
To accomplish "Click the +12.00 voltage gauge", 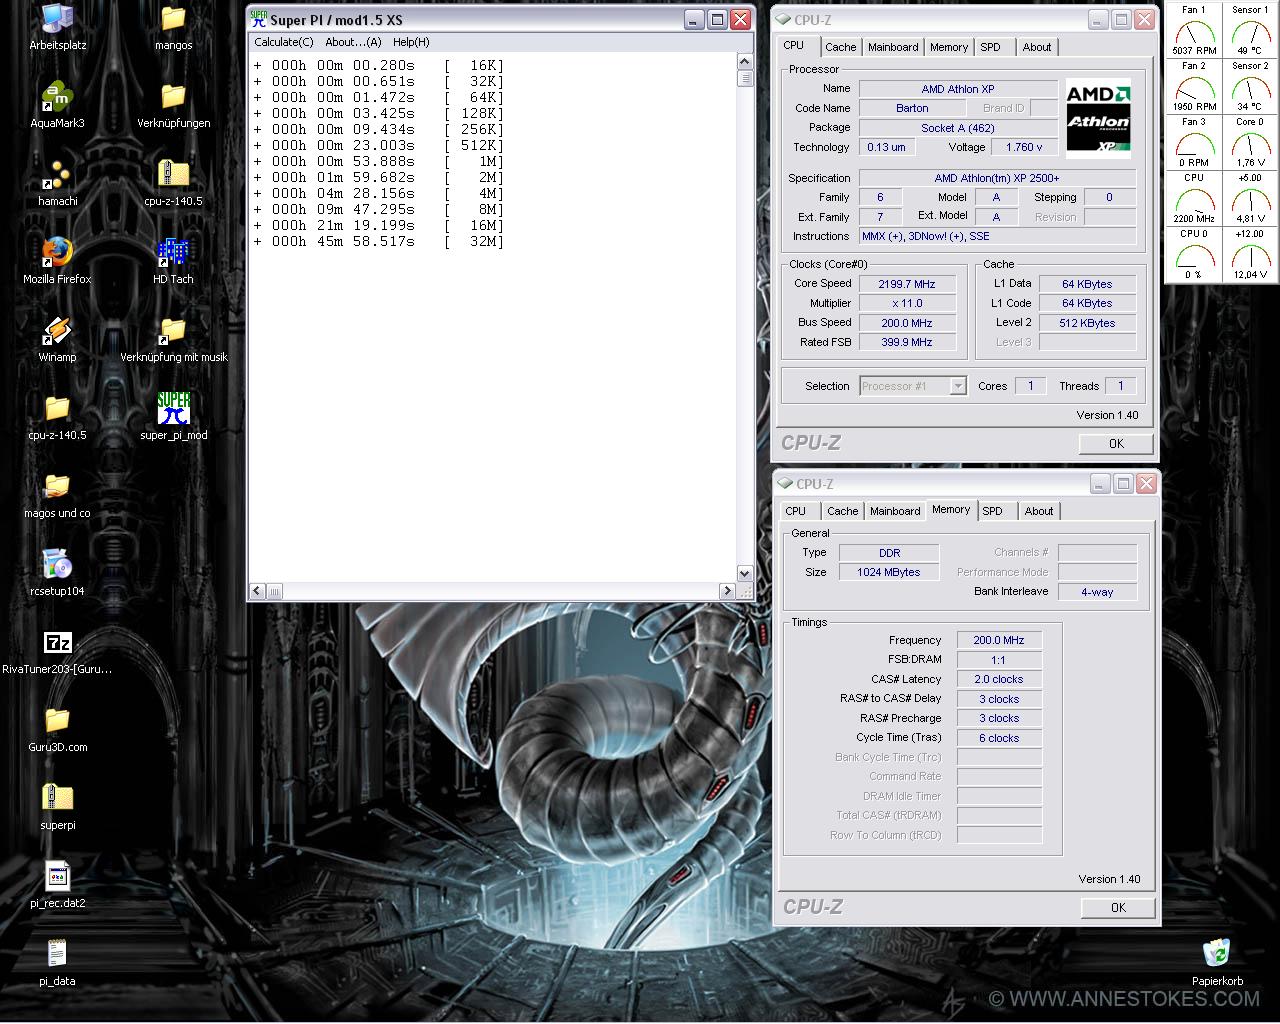I will pyautogui.click(x=1249, y=254).
